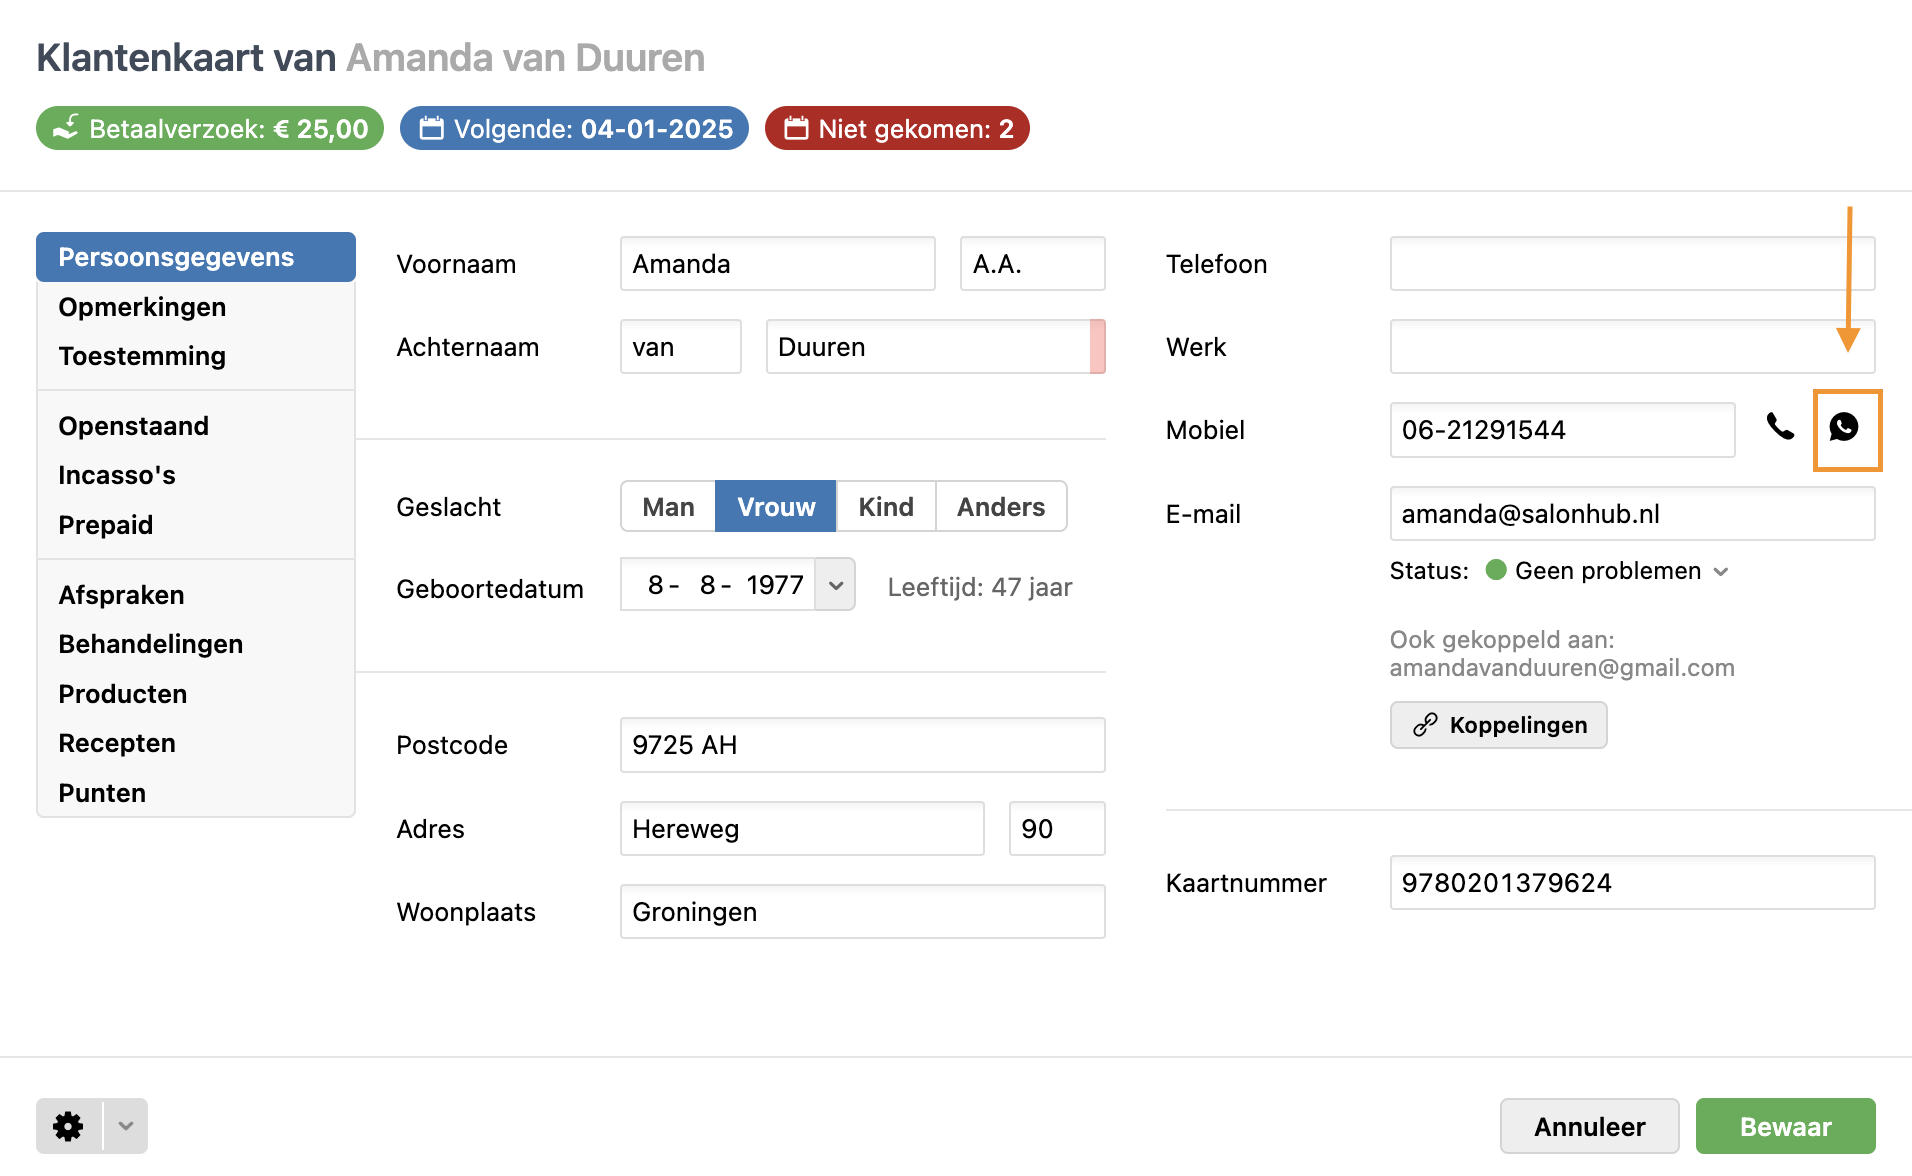Open Koppelingen with the link icon
Image resolution: width=1912 pixels, height=1176 pixels.
point(1498,725)
